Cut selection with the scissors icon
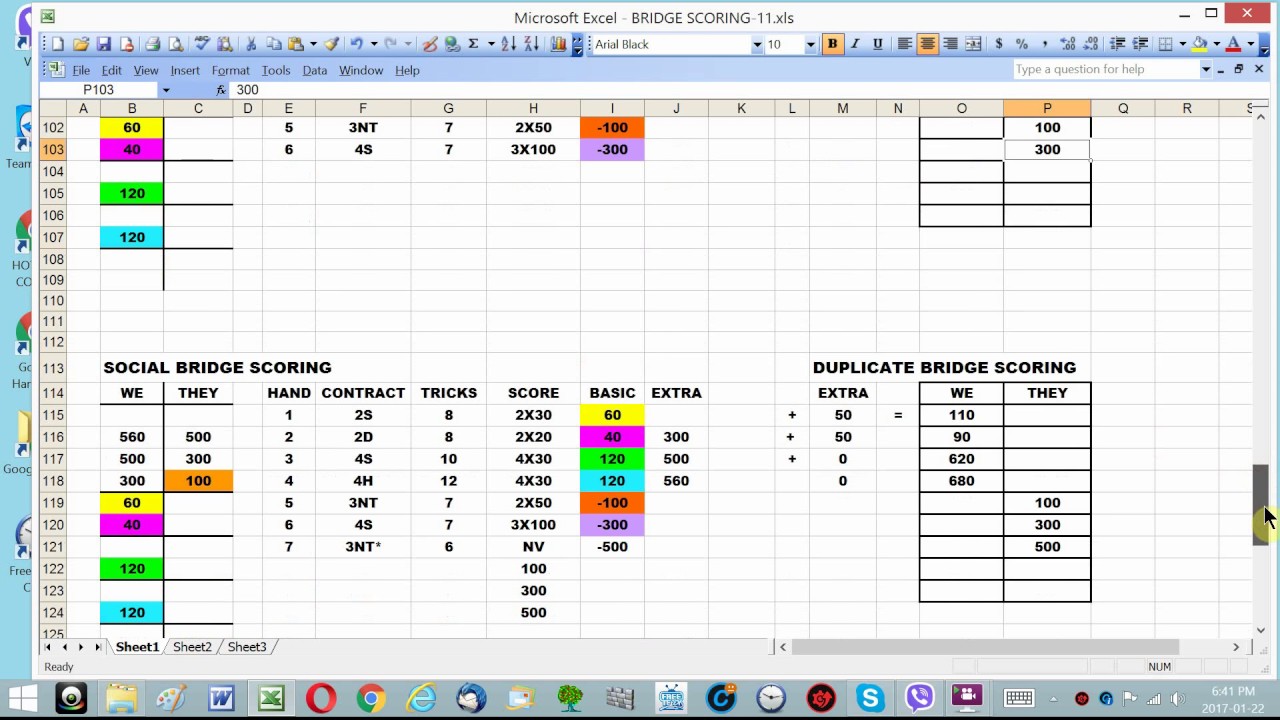 click(x=251, y=44)
